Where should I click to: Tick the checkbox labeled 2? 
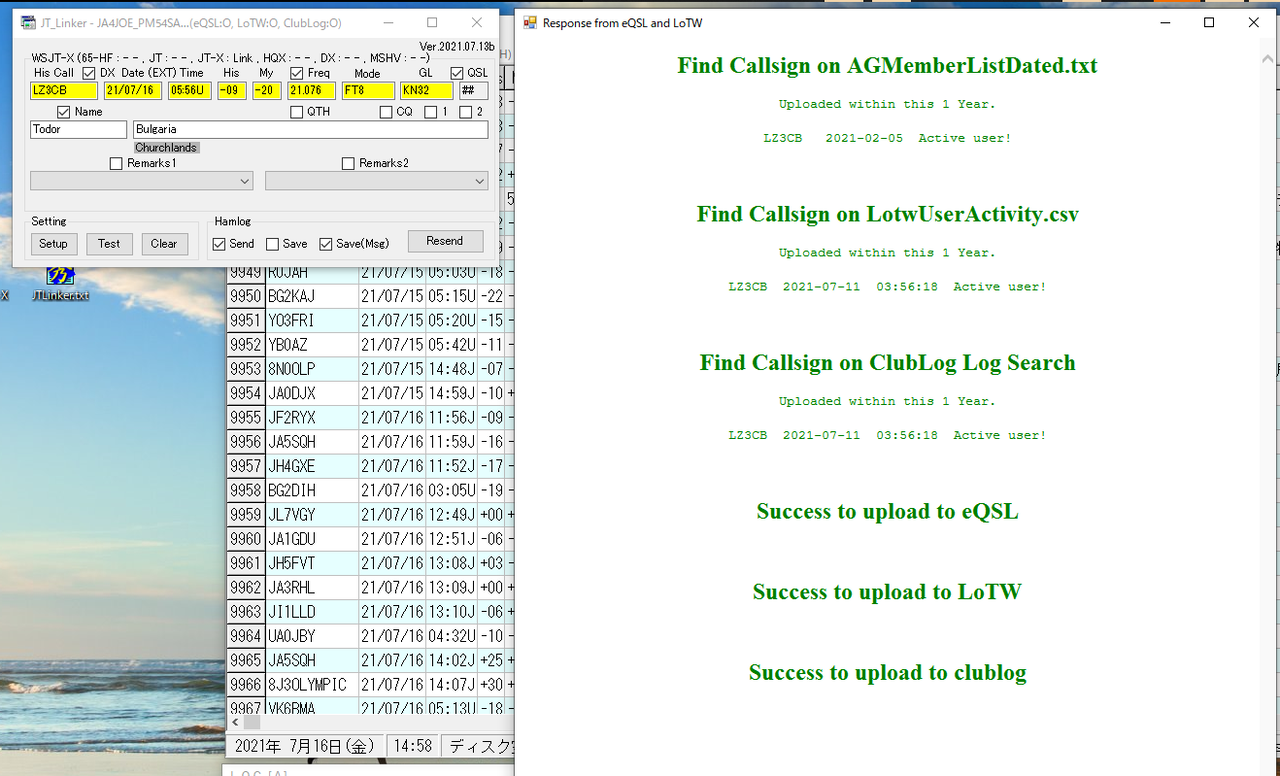[x=465, y=112]
